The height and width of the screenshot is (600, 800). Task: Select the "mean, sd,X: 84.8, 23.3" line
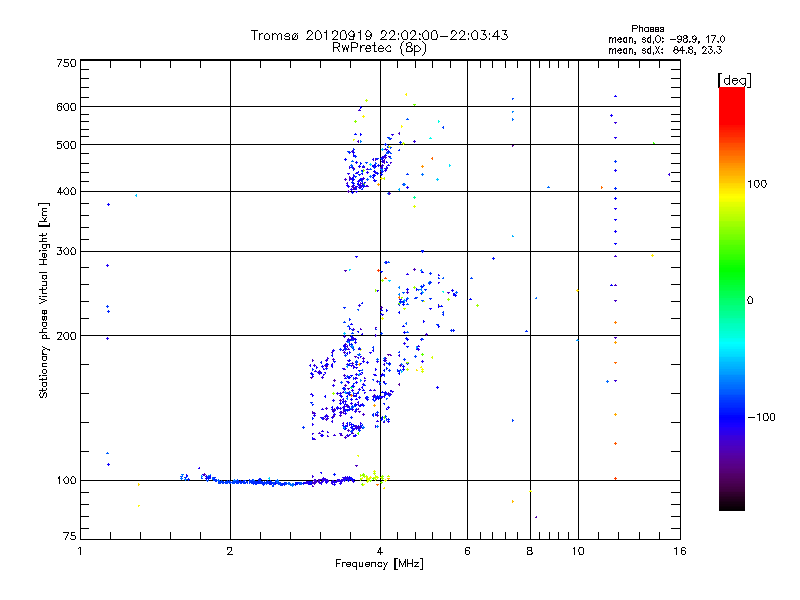pyautogui.click(x=665, y=50)
